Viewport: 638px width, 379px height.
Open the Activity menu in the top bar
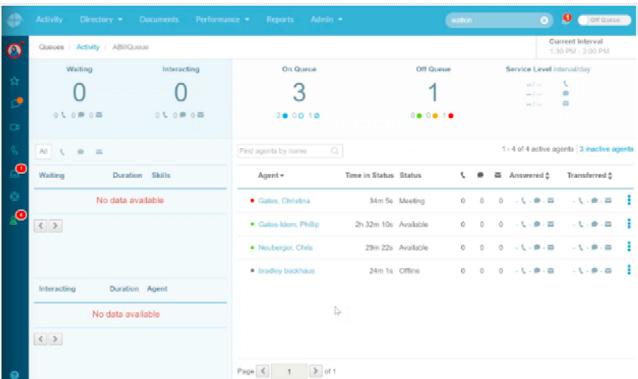(x=49, y=20)
